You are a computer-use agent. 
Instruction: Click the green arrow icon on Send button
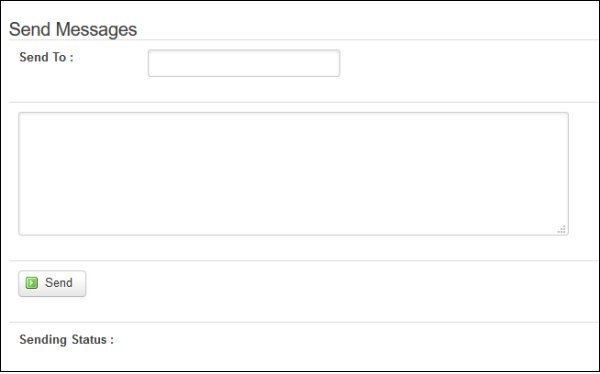click(32, 283)
